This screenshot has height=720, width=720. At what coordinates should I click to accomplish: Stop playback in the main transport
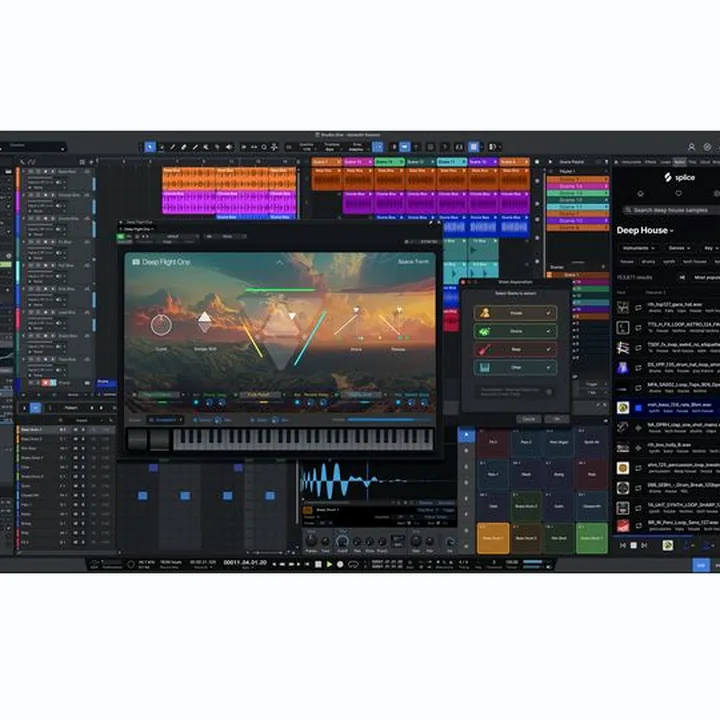point(318,564)
